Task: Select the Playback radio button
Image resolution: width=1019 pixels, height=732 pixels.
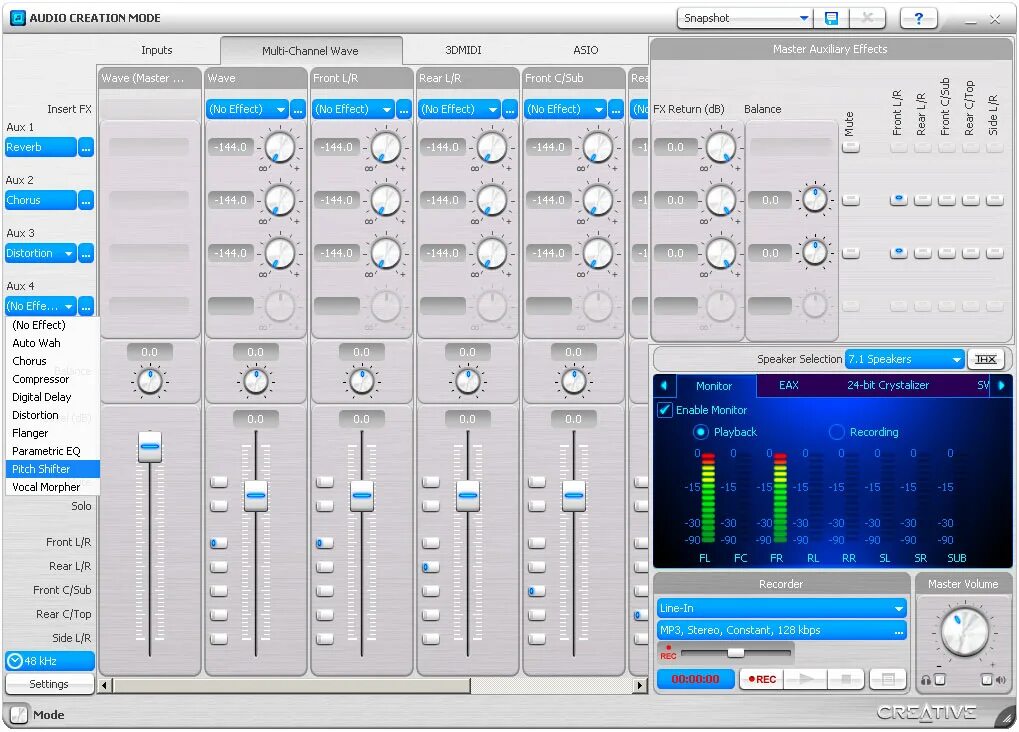Action: 701,432
